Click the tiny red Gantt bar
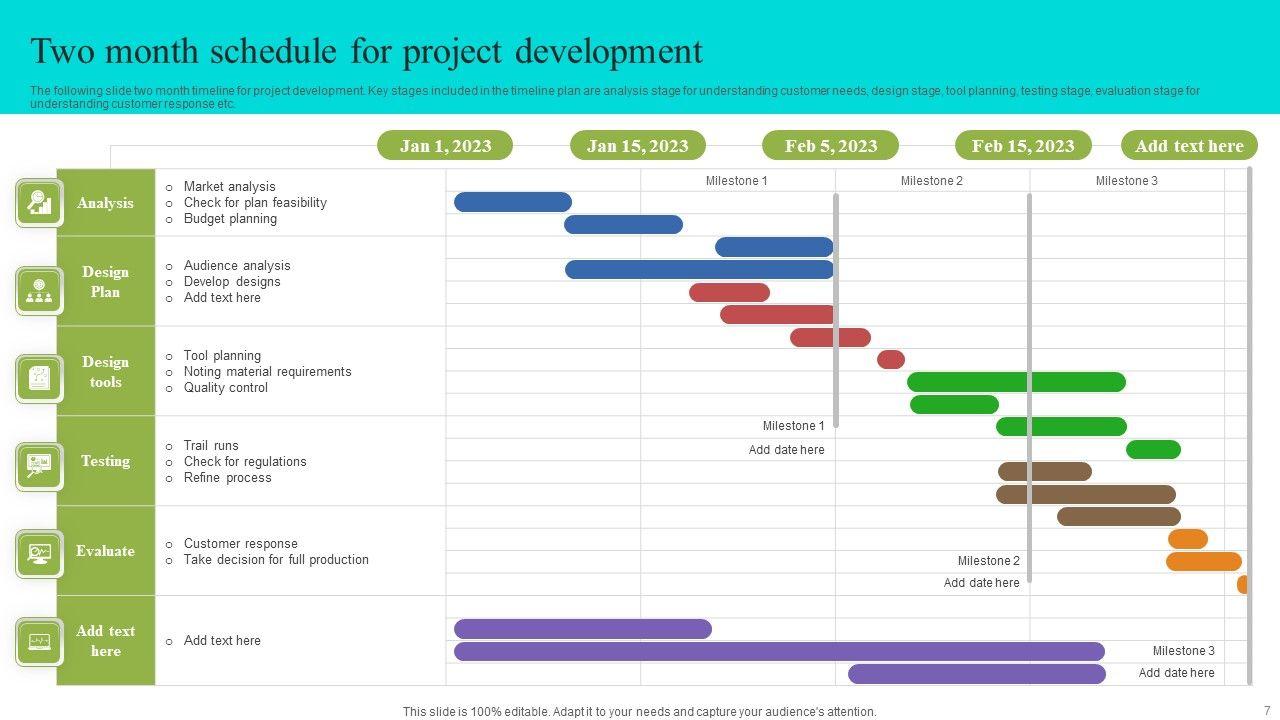This screenshot has height=720, width=1280. (891, 359)
